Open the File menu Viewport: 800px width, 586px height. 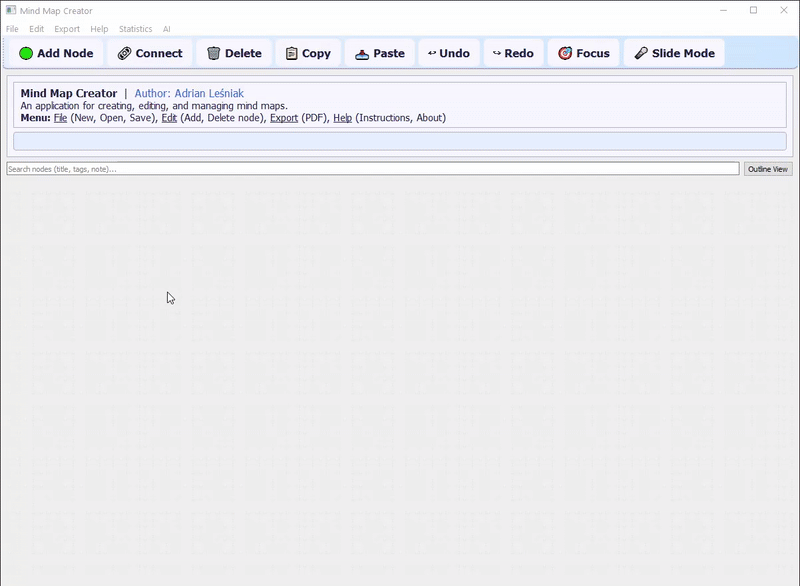click(x=10, y=29)
